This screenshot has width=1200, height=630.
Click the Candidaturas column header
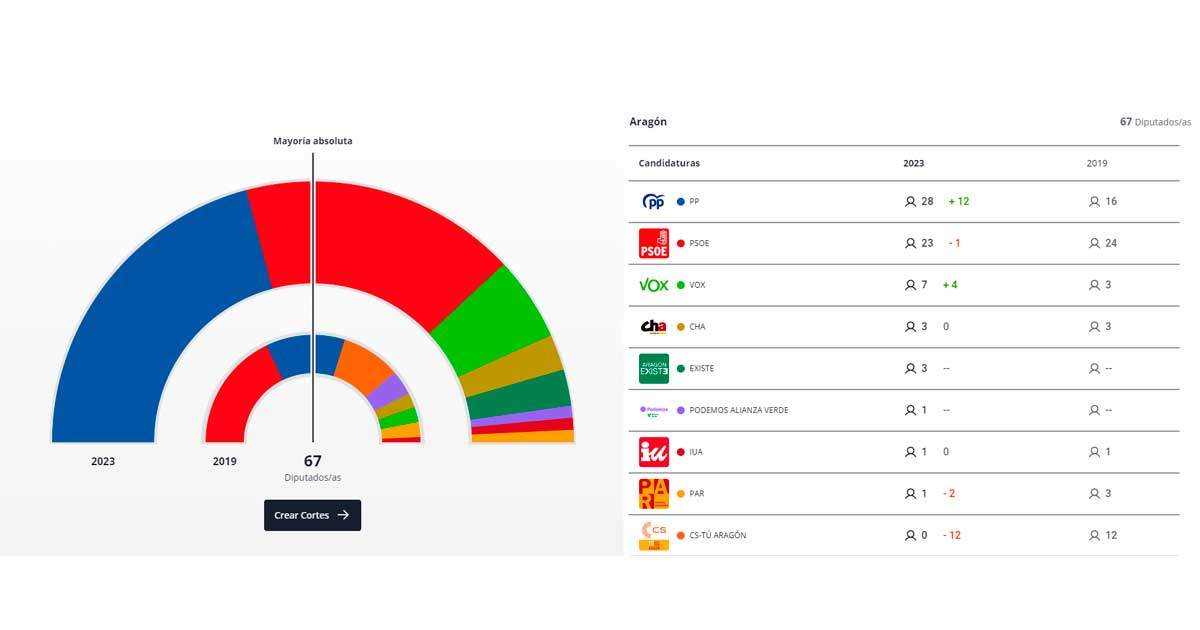coord(669,163)
